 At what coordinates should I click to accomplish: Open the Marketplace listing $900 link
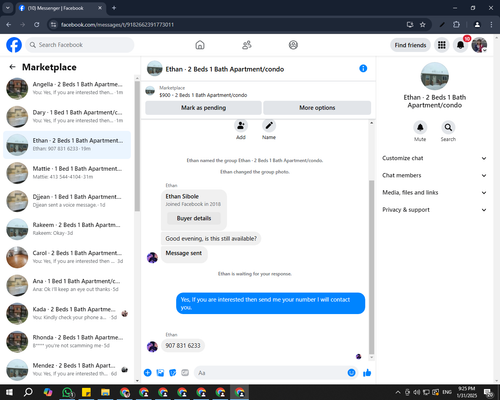tap(203, 95)
